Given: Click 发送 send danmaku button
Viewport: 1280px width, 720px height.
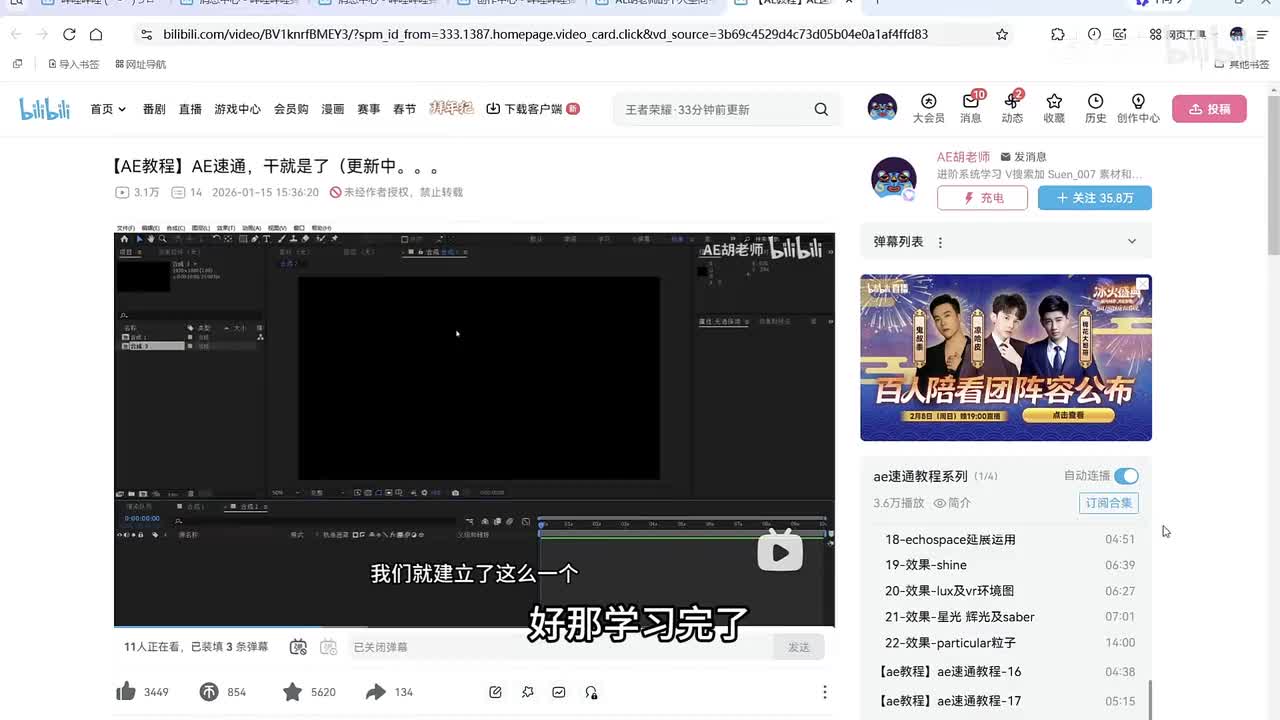Looking at the screenshot, I should pyautogui.click(x=799, y=647).
